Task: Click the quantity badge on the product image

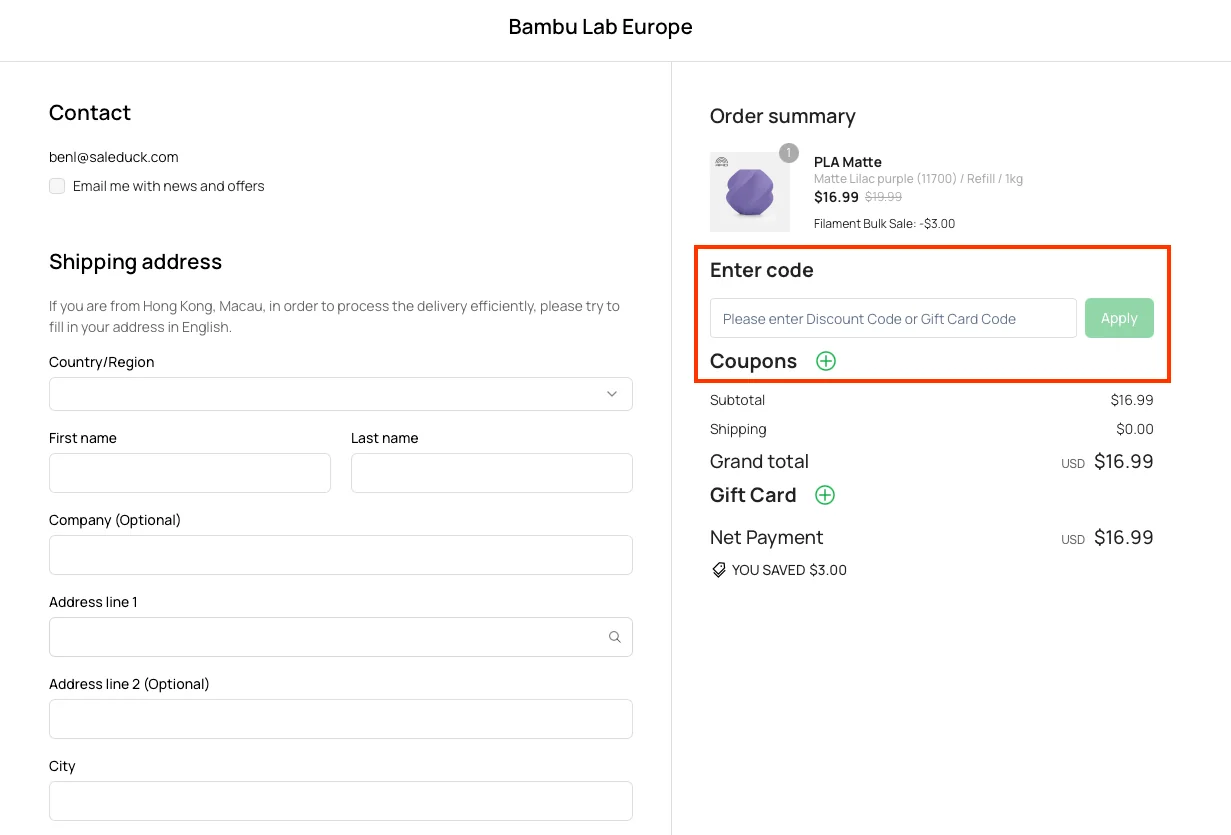Action: click(x=788, y=153)
